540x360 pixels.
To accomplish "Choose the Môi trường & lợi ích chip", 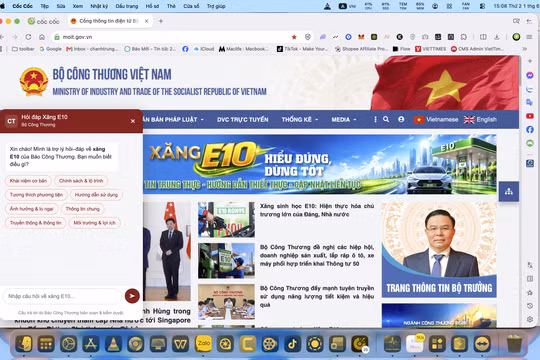I will [94, 223].
